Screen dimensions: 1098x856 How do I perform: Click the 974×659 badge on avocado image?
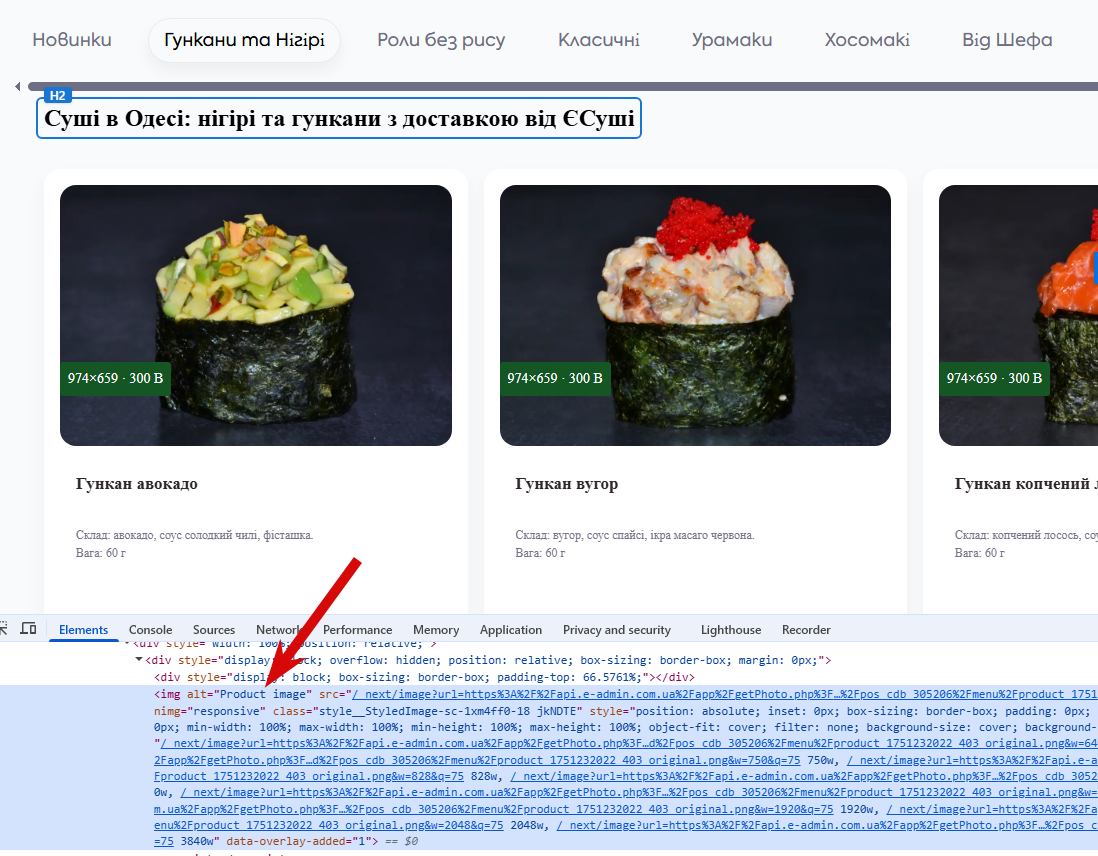(x=116, y=378)
